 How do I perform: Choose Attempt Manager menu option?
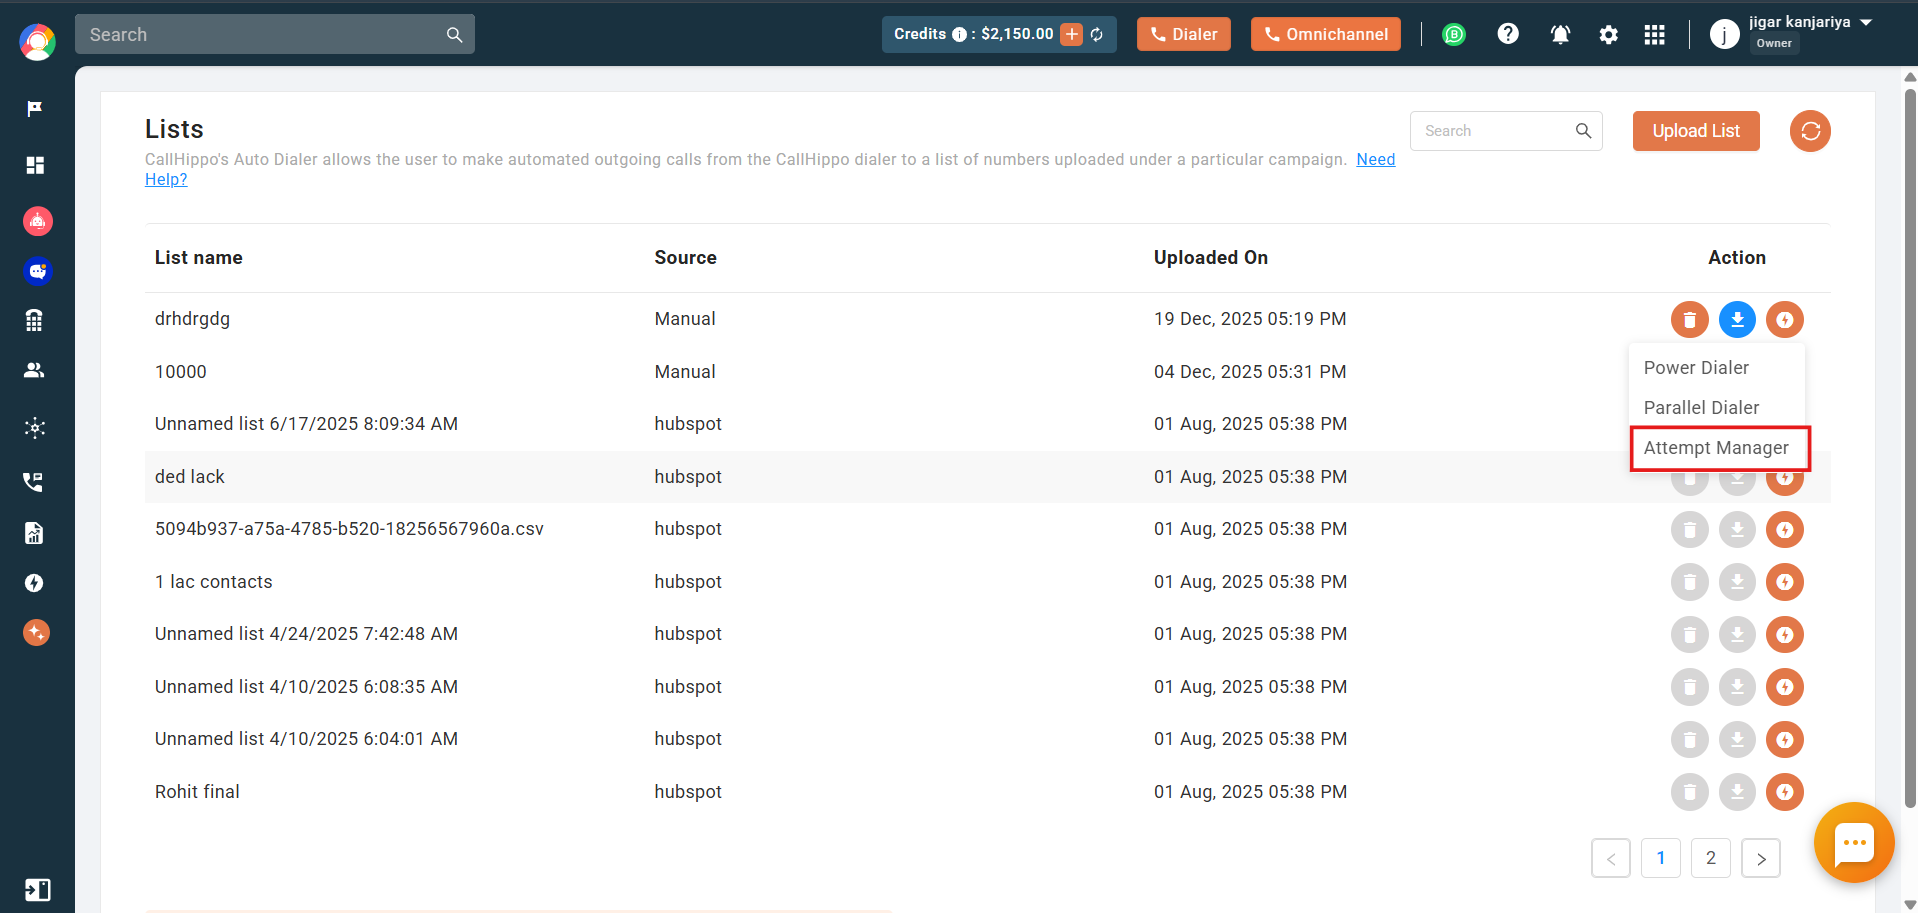coord(1716,448)
